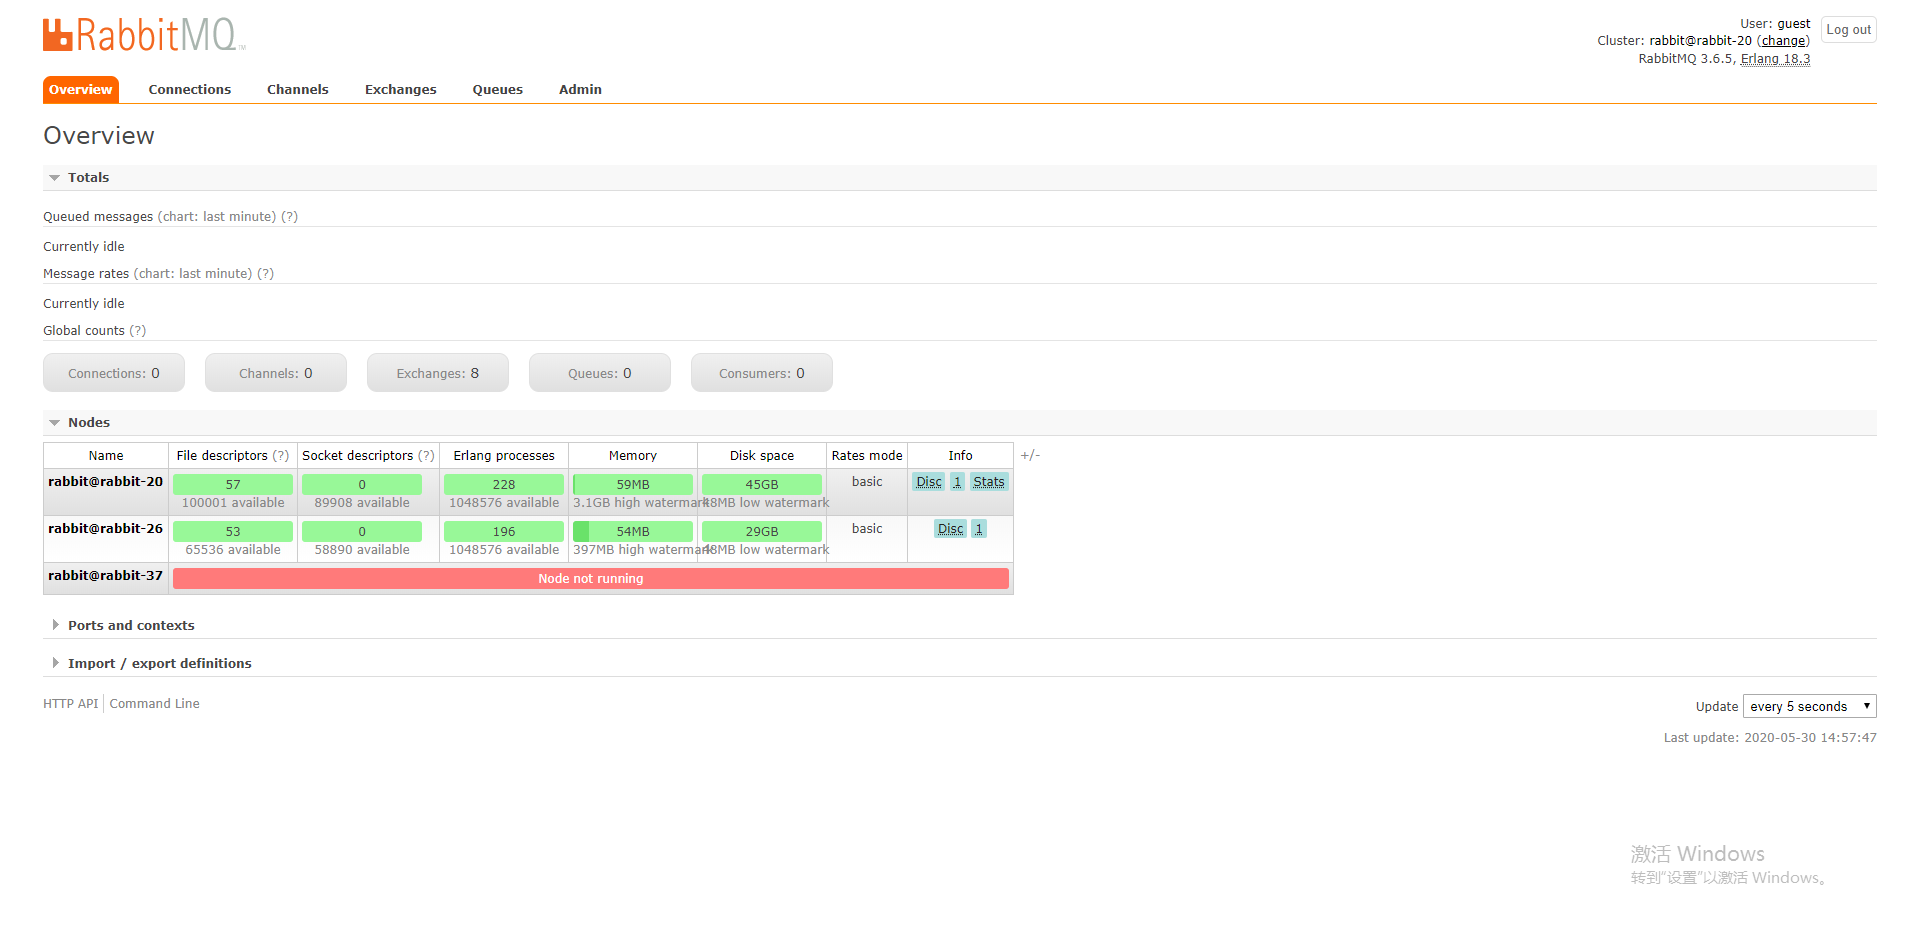Click the Queues: 0 count button
The width and height of the screenshot is (1920, 937).
coord(600,373)
